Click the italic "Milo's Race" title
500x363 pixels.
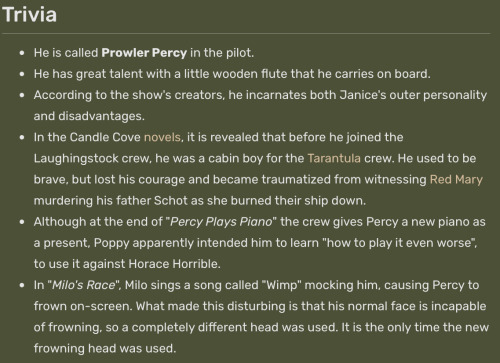(84, 285)
